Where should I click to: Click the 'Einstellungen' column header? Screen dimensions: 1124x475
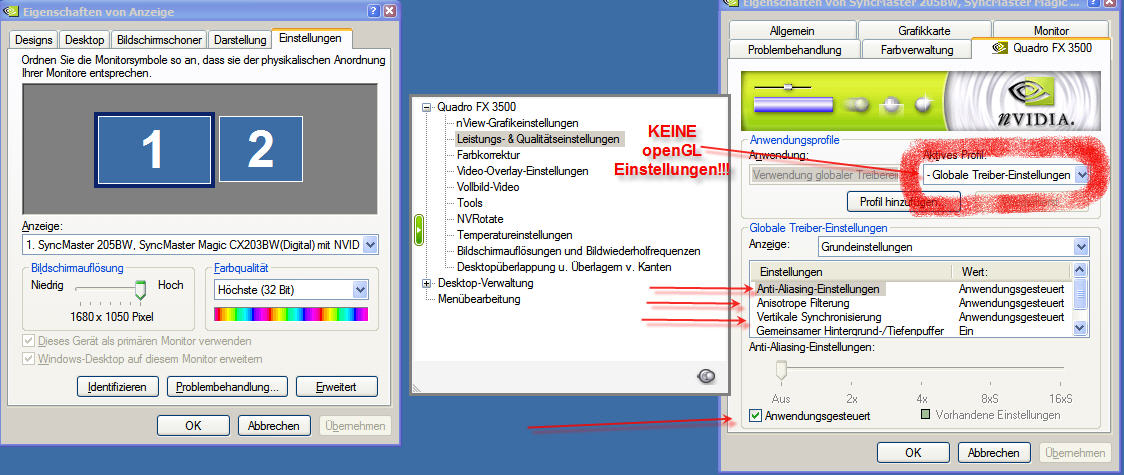point(851,272)
